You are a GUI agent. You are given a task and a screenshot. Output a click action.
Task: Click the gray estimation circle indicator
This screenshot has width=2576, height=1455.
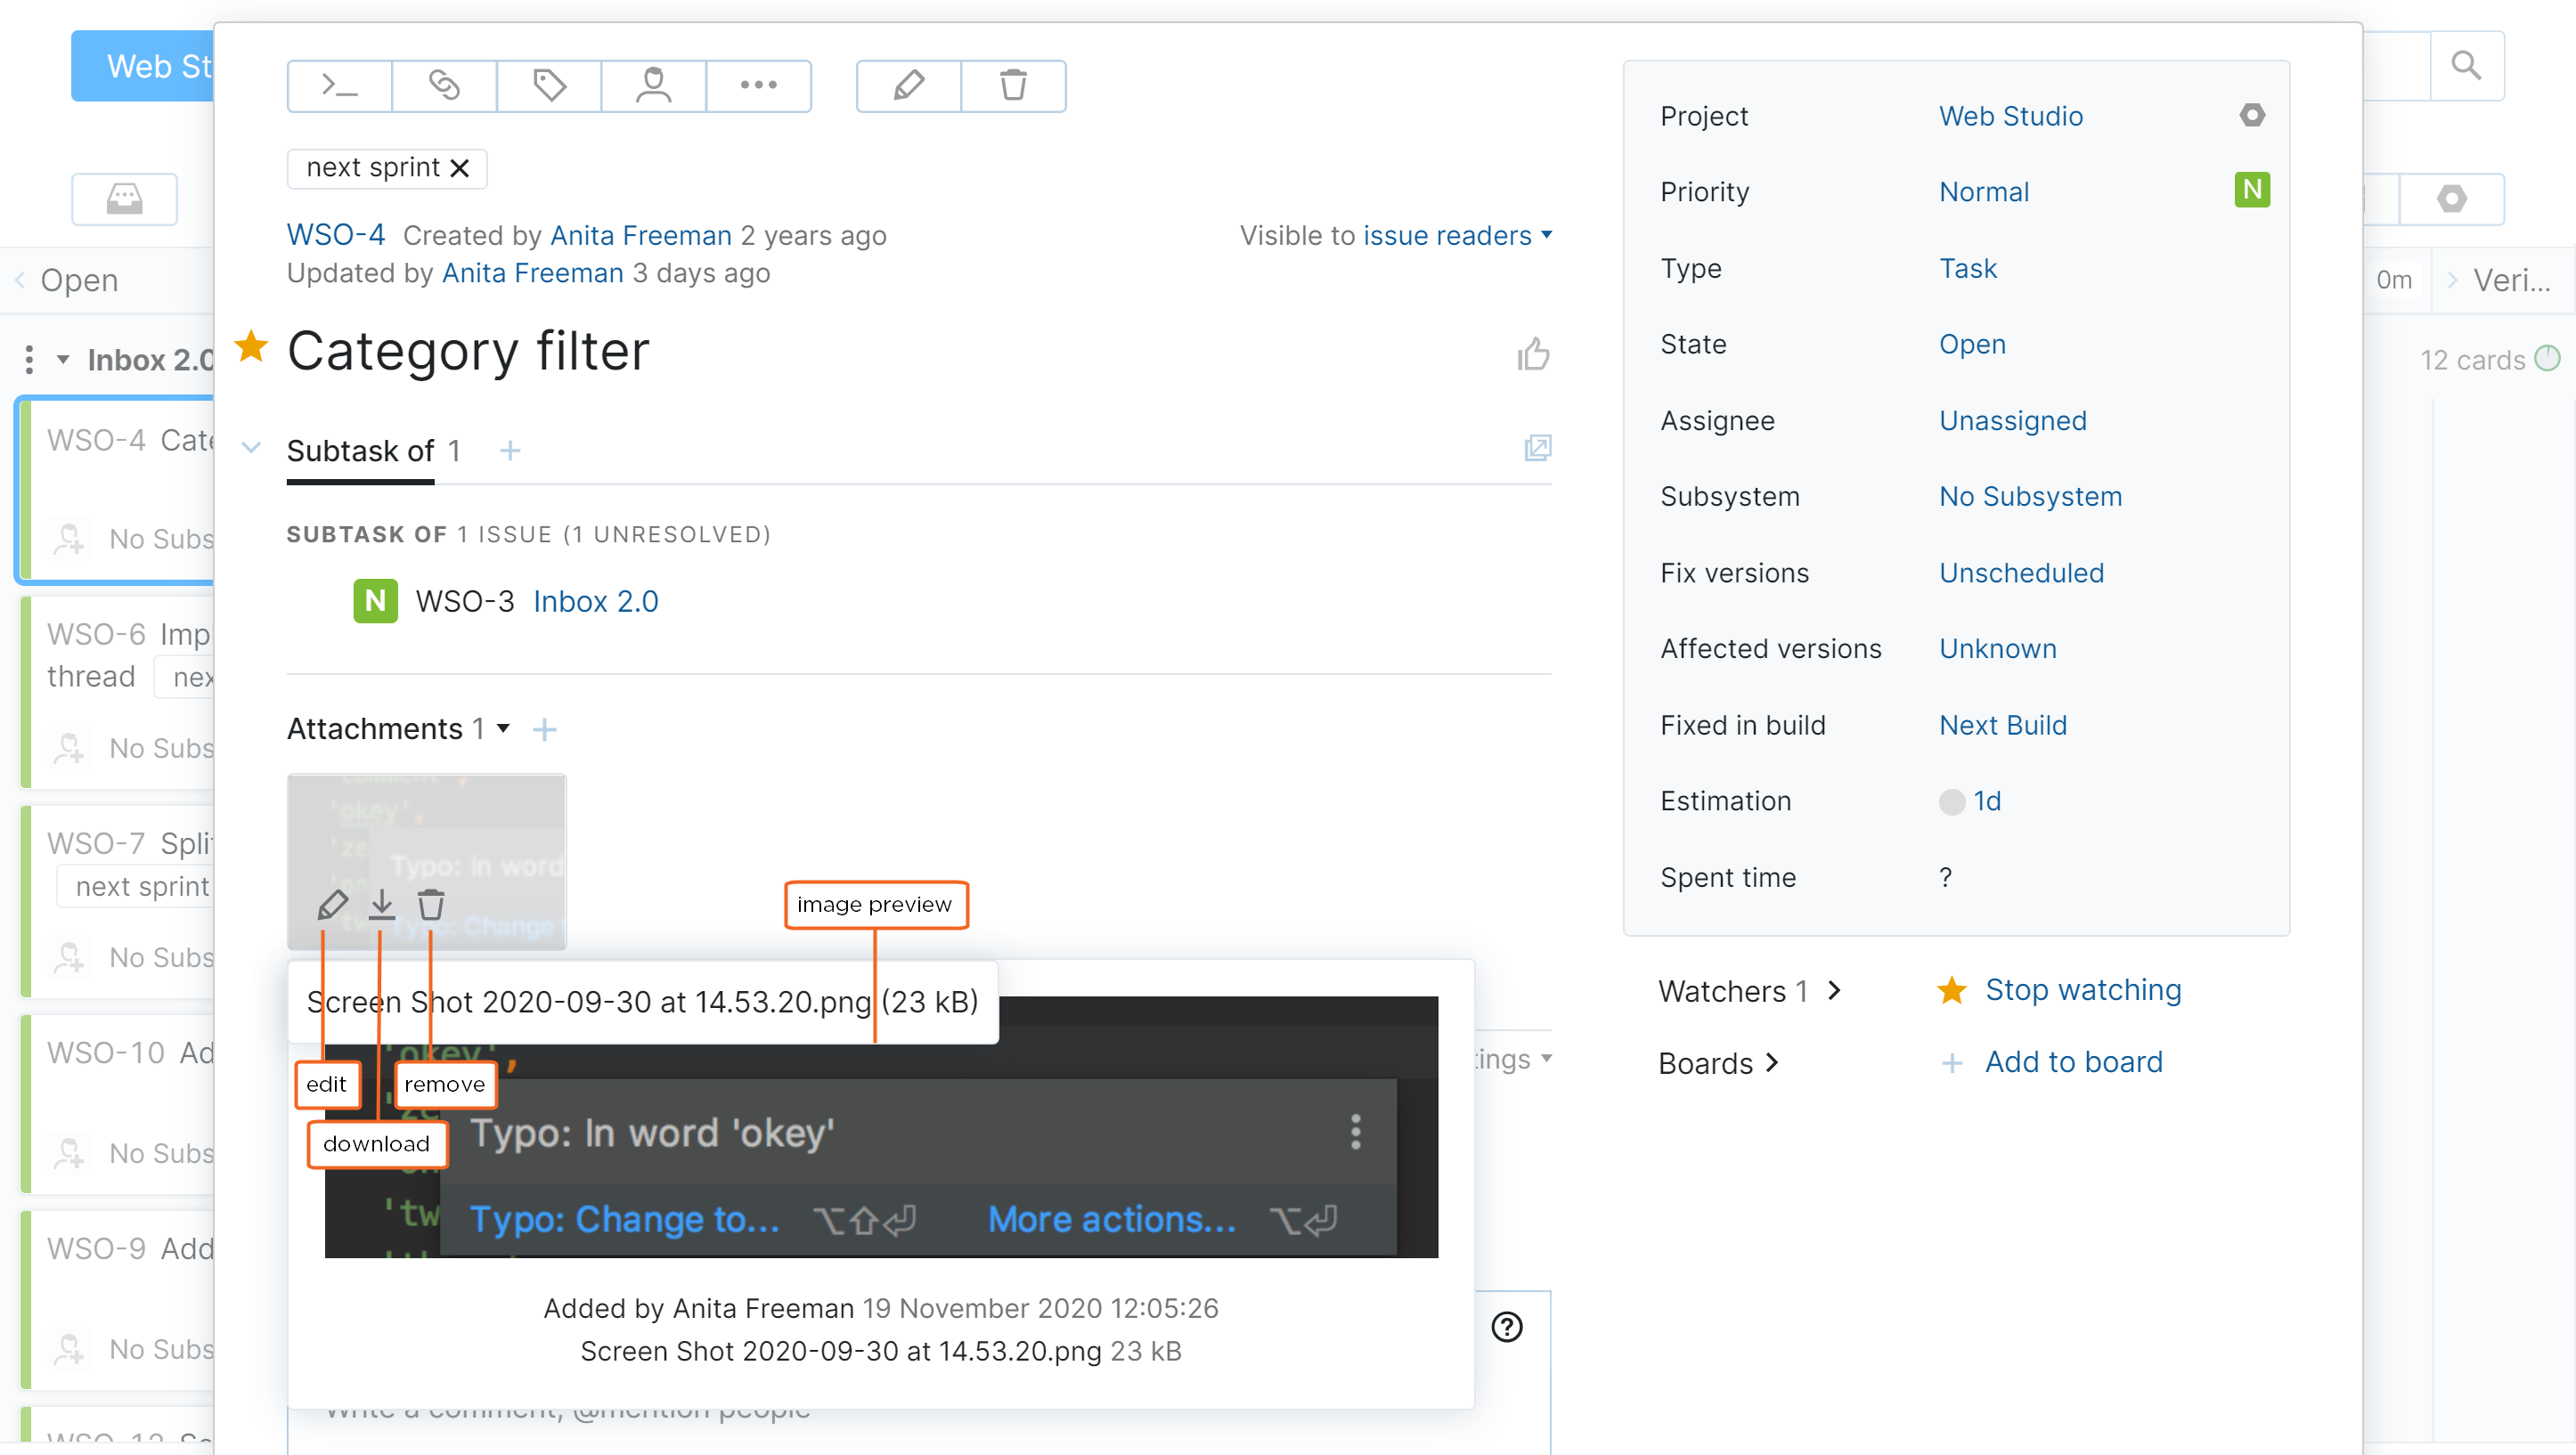point(1951,802)
